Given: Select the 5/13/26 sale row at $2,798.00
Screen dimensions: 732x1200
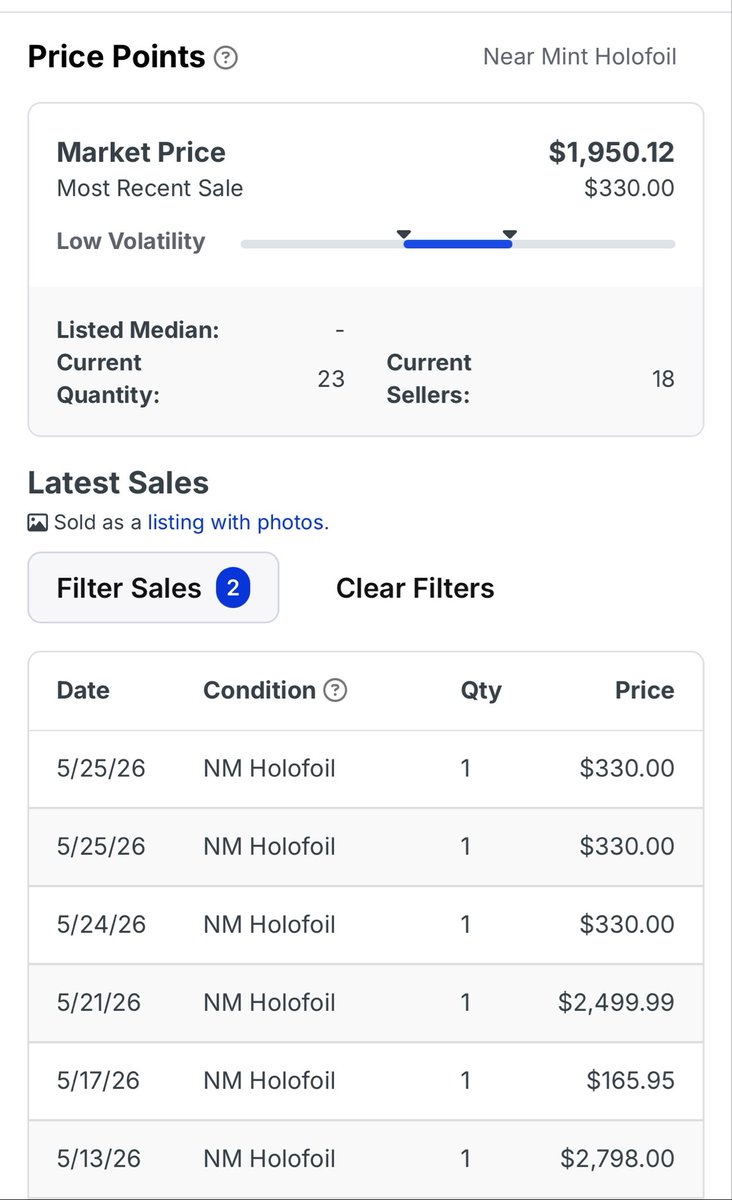Looking at the screenshot, I should pos(366,1159).
